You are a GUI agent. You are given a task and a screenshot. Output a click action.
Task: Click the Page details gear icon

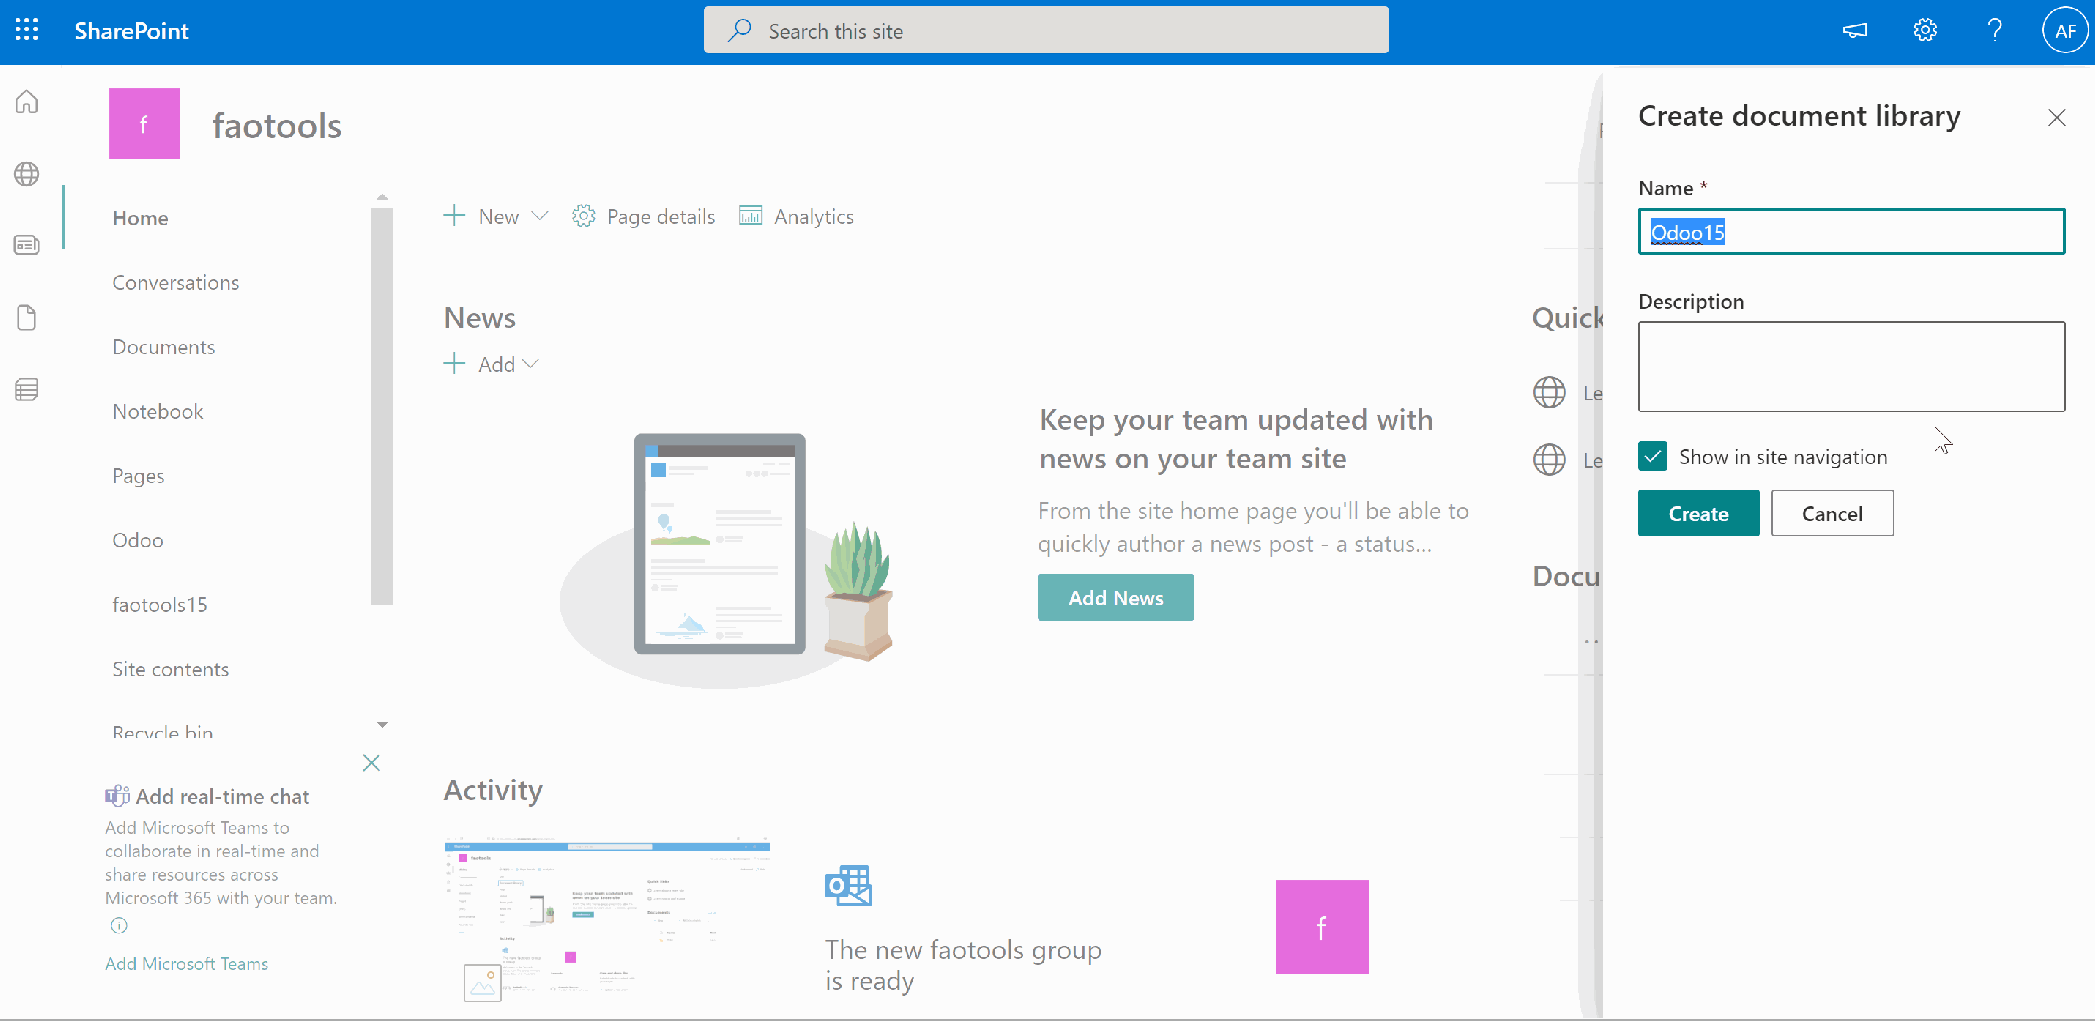click(x=584, y=216)
